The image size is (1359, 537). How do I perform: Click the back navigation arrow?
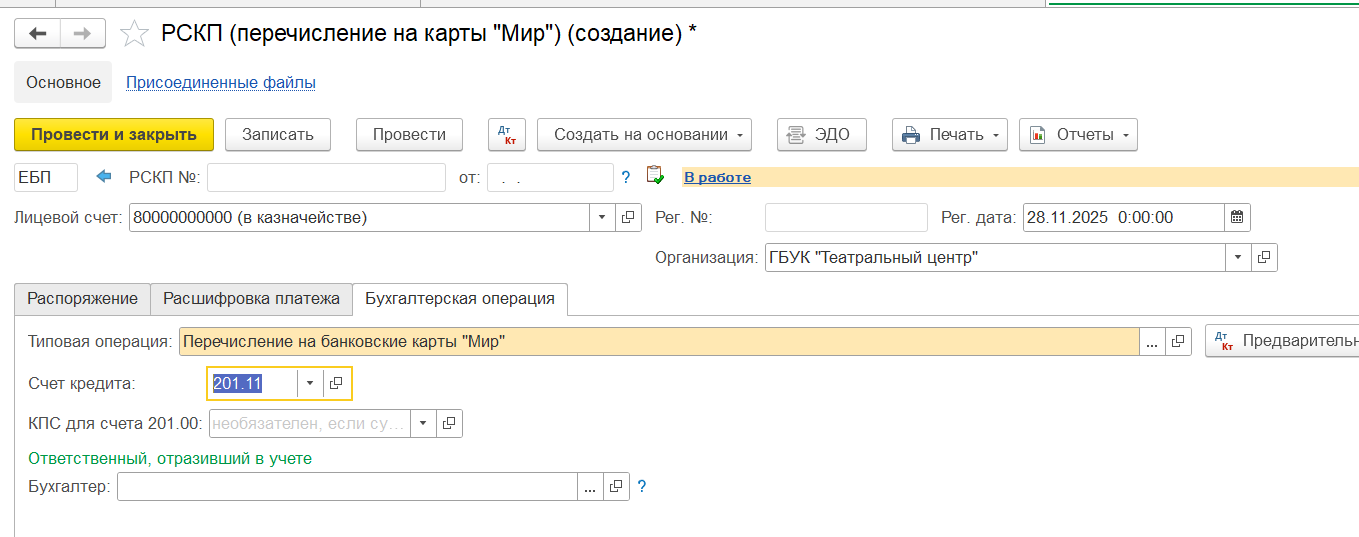(x=37, y=34)
